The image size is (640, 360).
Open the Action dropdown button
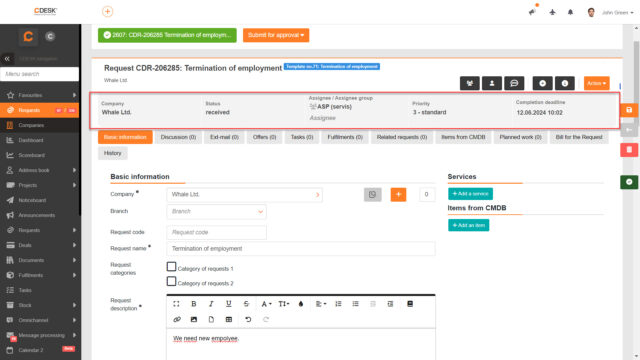596,83
